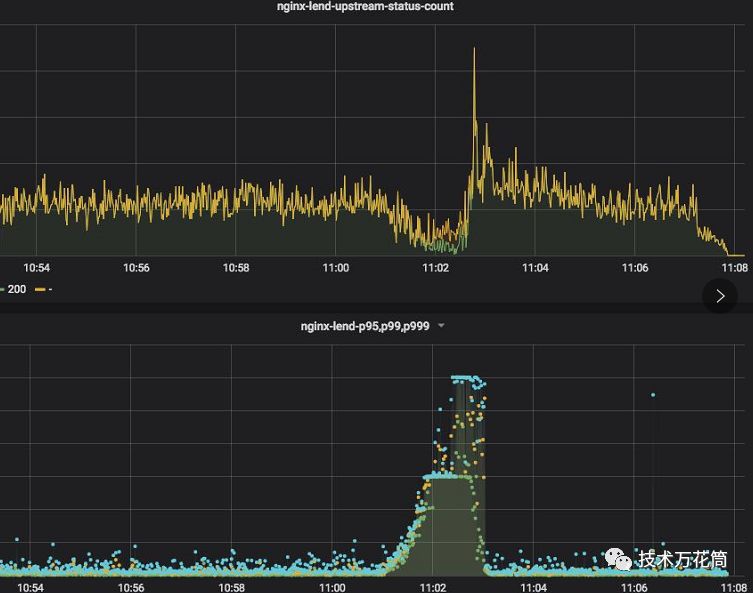Open the nginx-lend-p95,p99,p999 panel dropdown arrow
Screen dimensions: 753x593
(441, 326)
